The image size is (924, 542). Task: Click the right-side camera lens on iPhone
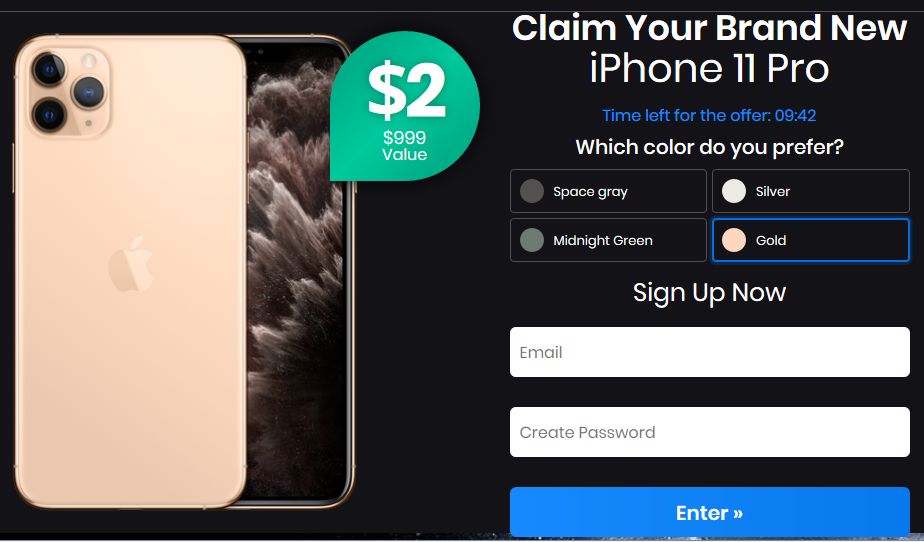click(88, 92)
